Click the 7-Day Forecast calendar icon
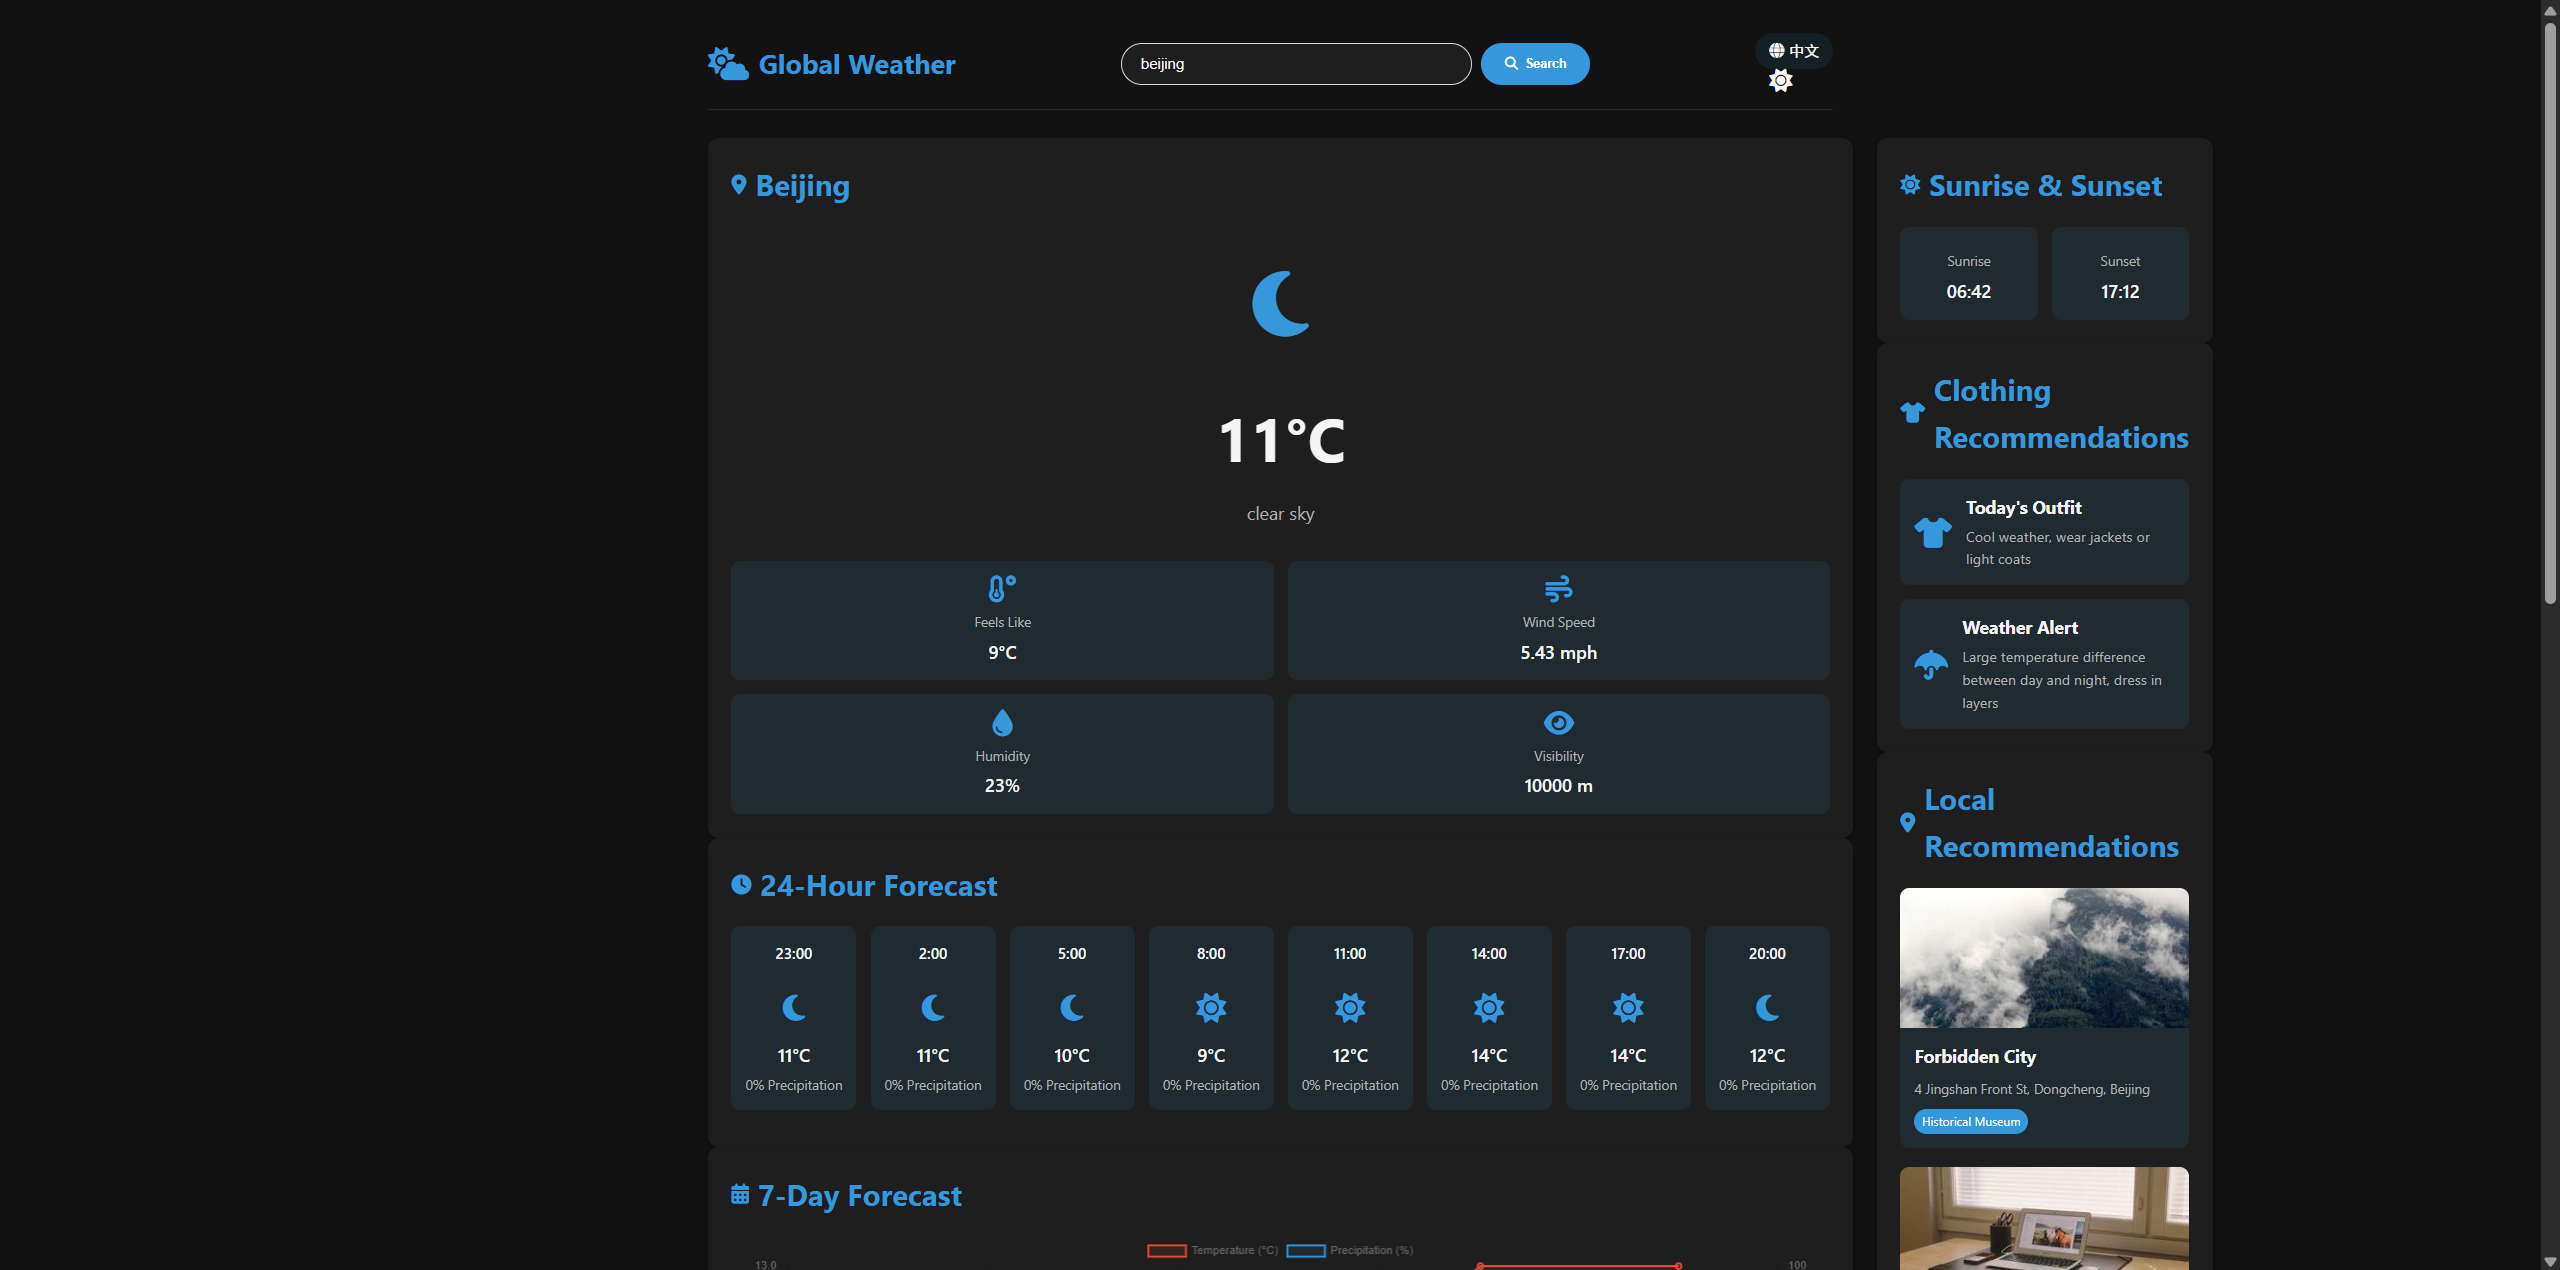The image size is (2560, 1270). 739,1192
